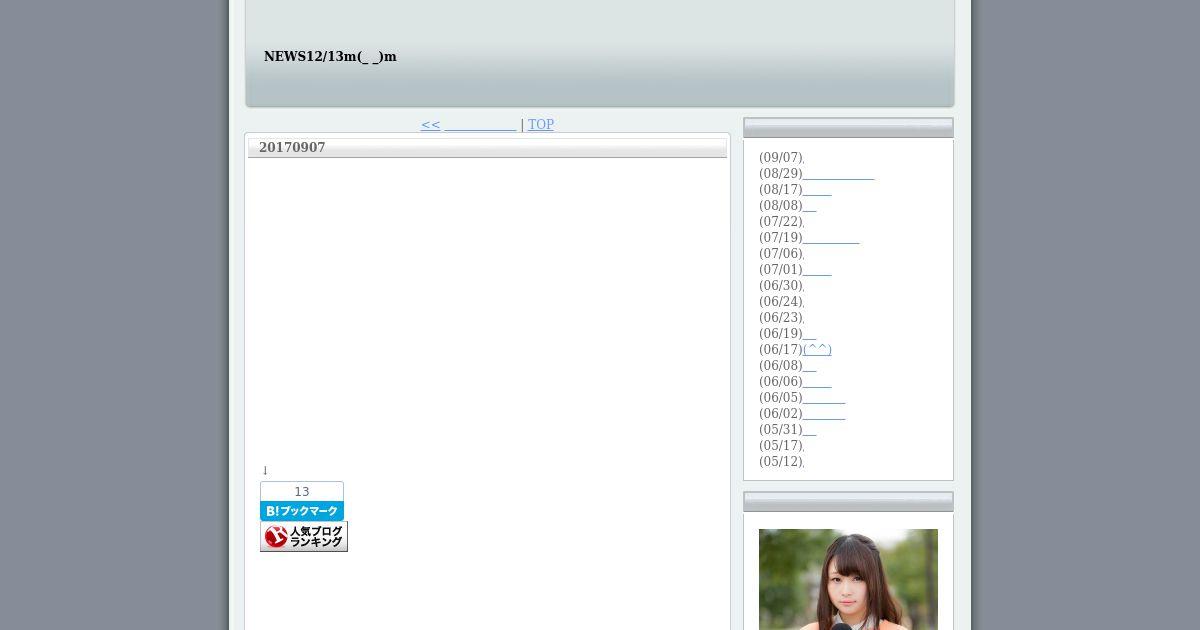Click the (06/30) date in the sidebar
Viewport: 1200px width, 630px height.
pyautogui.click(x=781, y=286)
